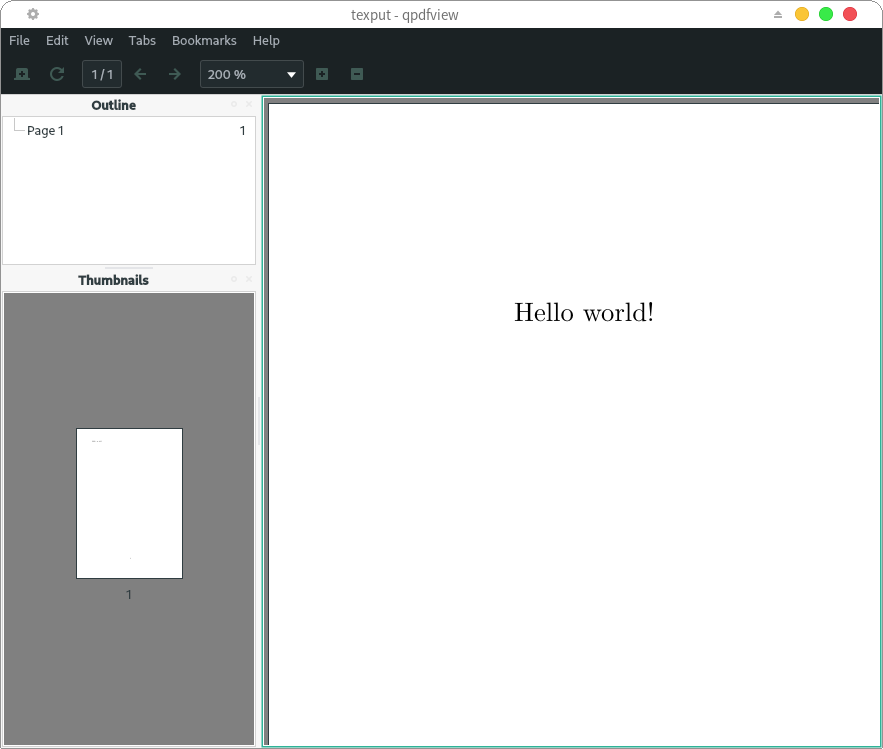Screen dimensions: 883x749
Task: Click the splitter between Outline and Thumbnails
Action: 129,268
